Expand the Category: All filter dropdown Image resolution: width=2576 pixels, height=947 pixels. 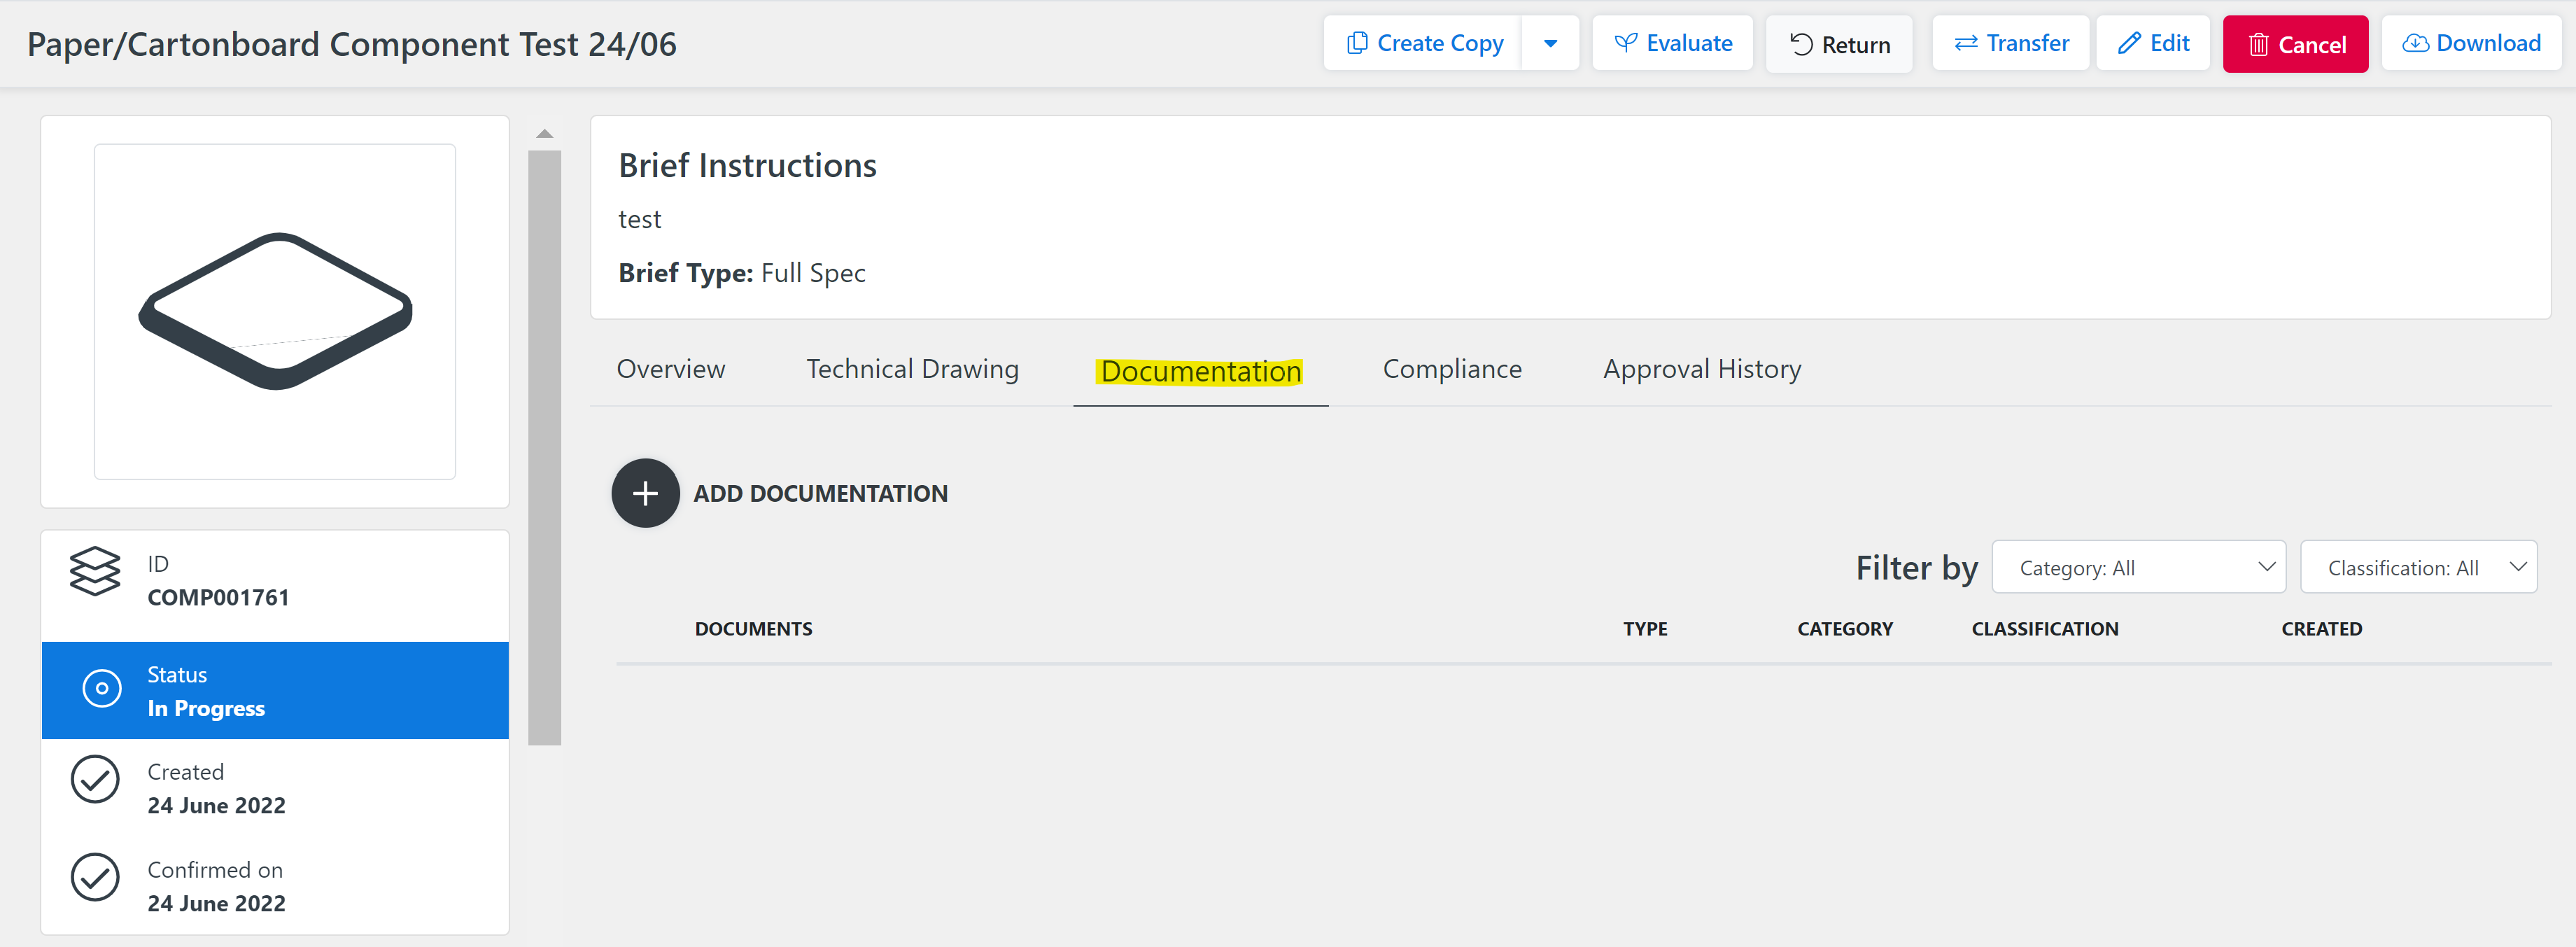pos(2138,567)
